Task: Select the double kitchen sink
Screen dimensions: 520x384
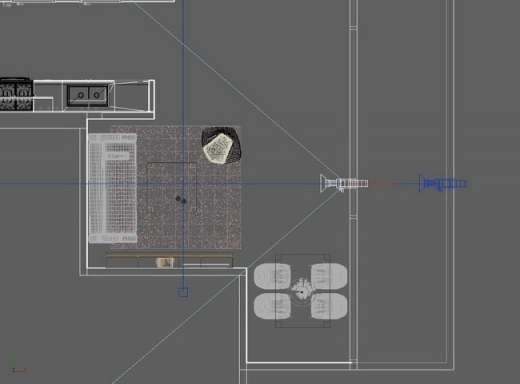Action: coord(88,95)
